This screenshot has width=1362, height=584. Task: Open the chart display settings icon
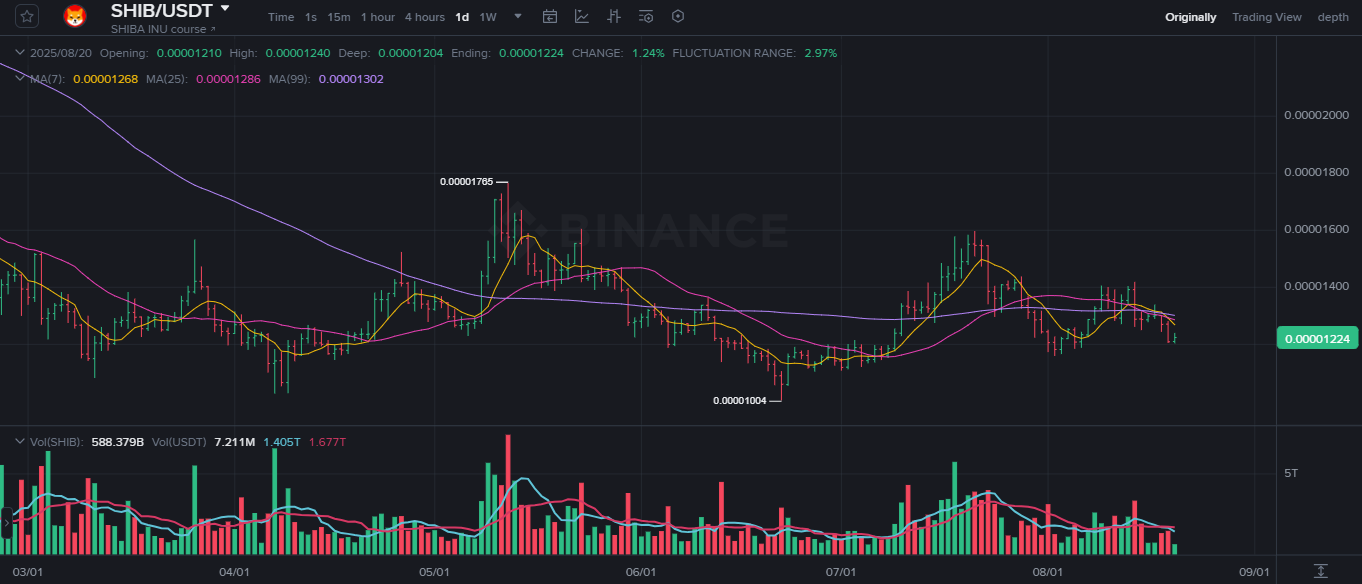pos(646,16)
